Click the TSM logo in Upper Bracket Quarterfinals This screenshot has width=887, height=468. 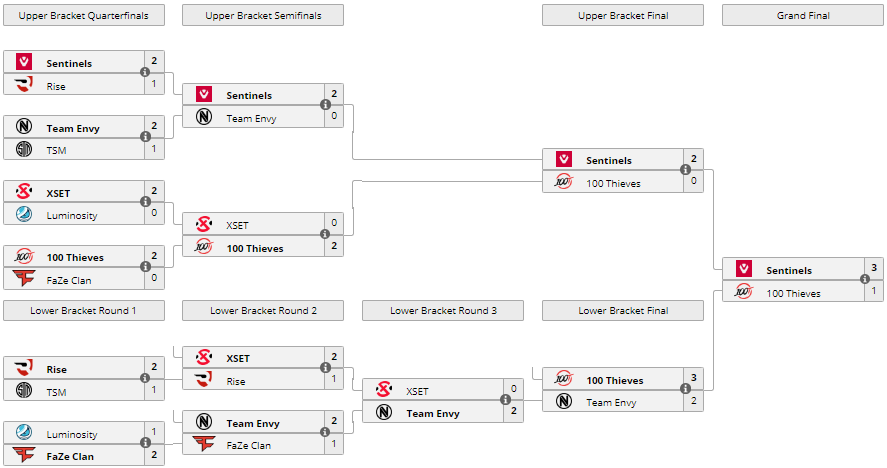coord(24,150)
